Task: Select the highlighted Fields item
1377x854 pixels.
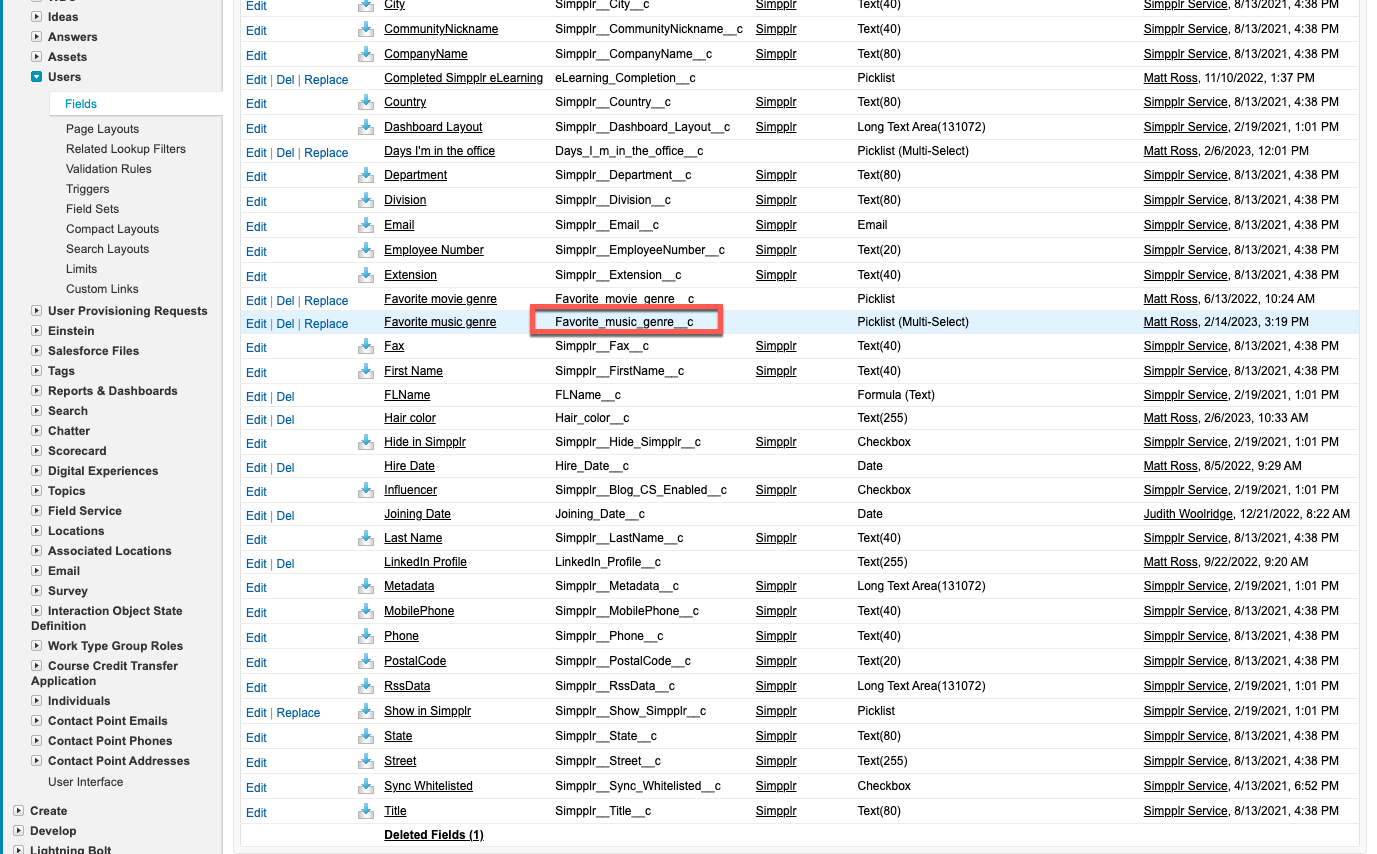Action: [x=81, y=104]
